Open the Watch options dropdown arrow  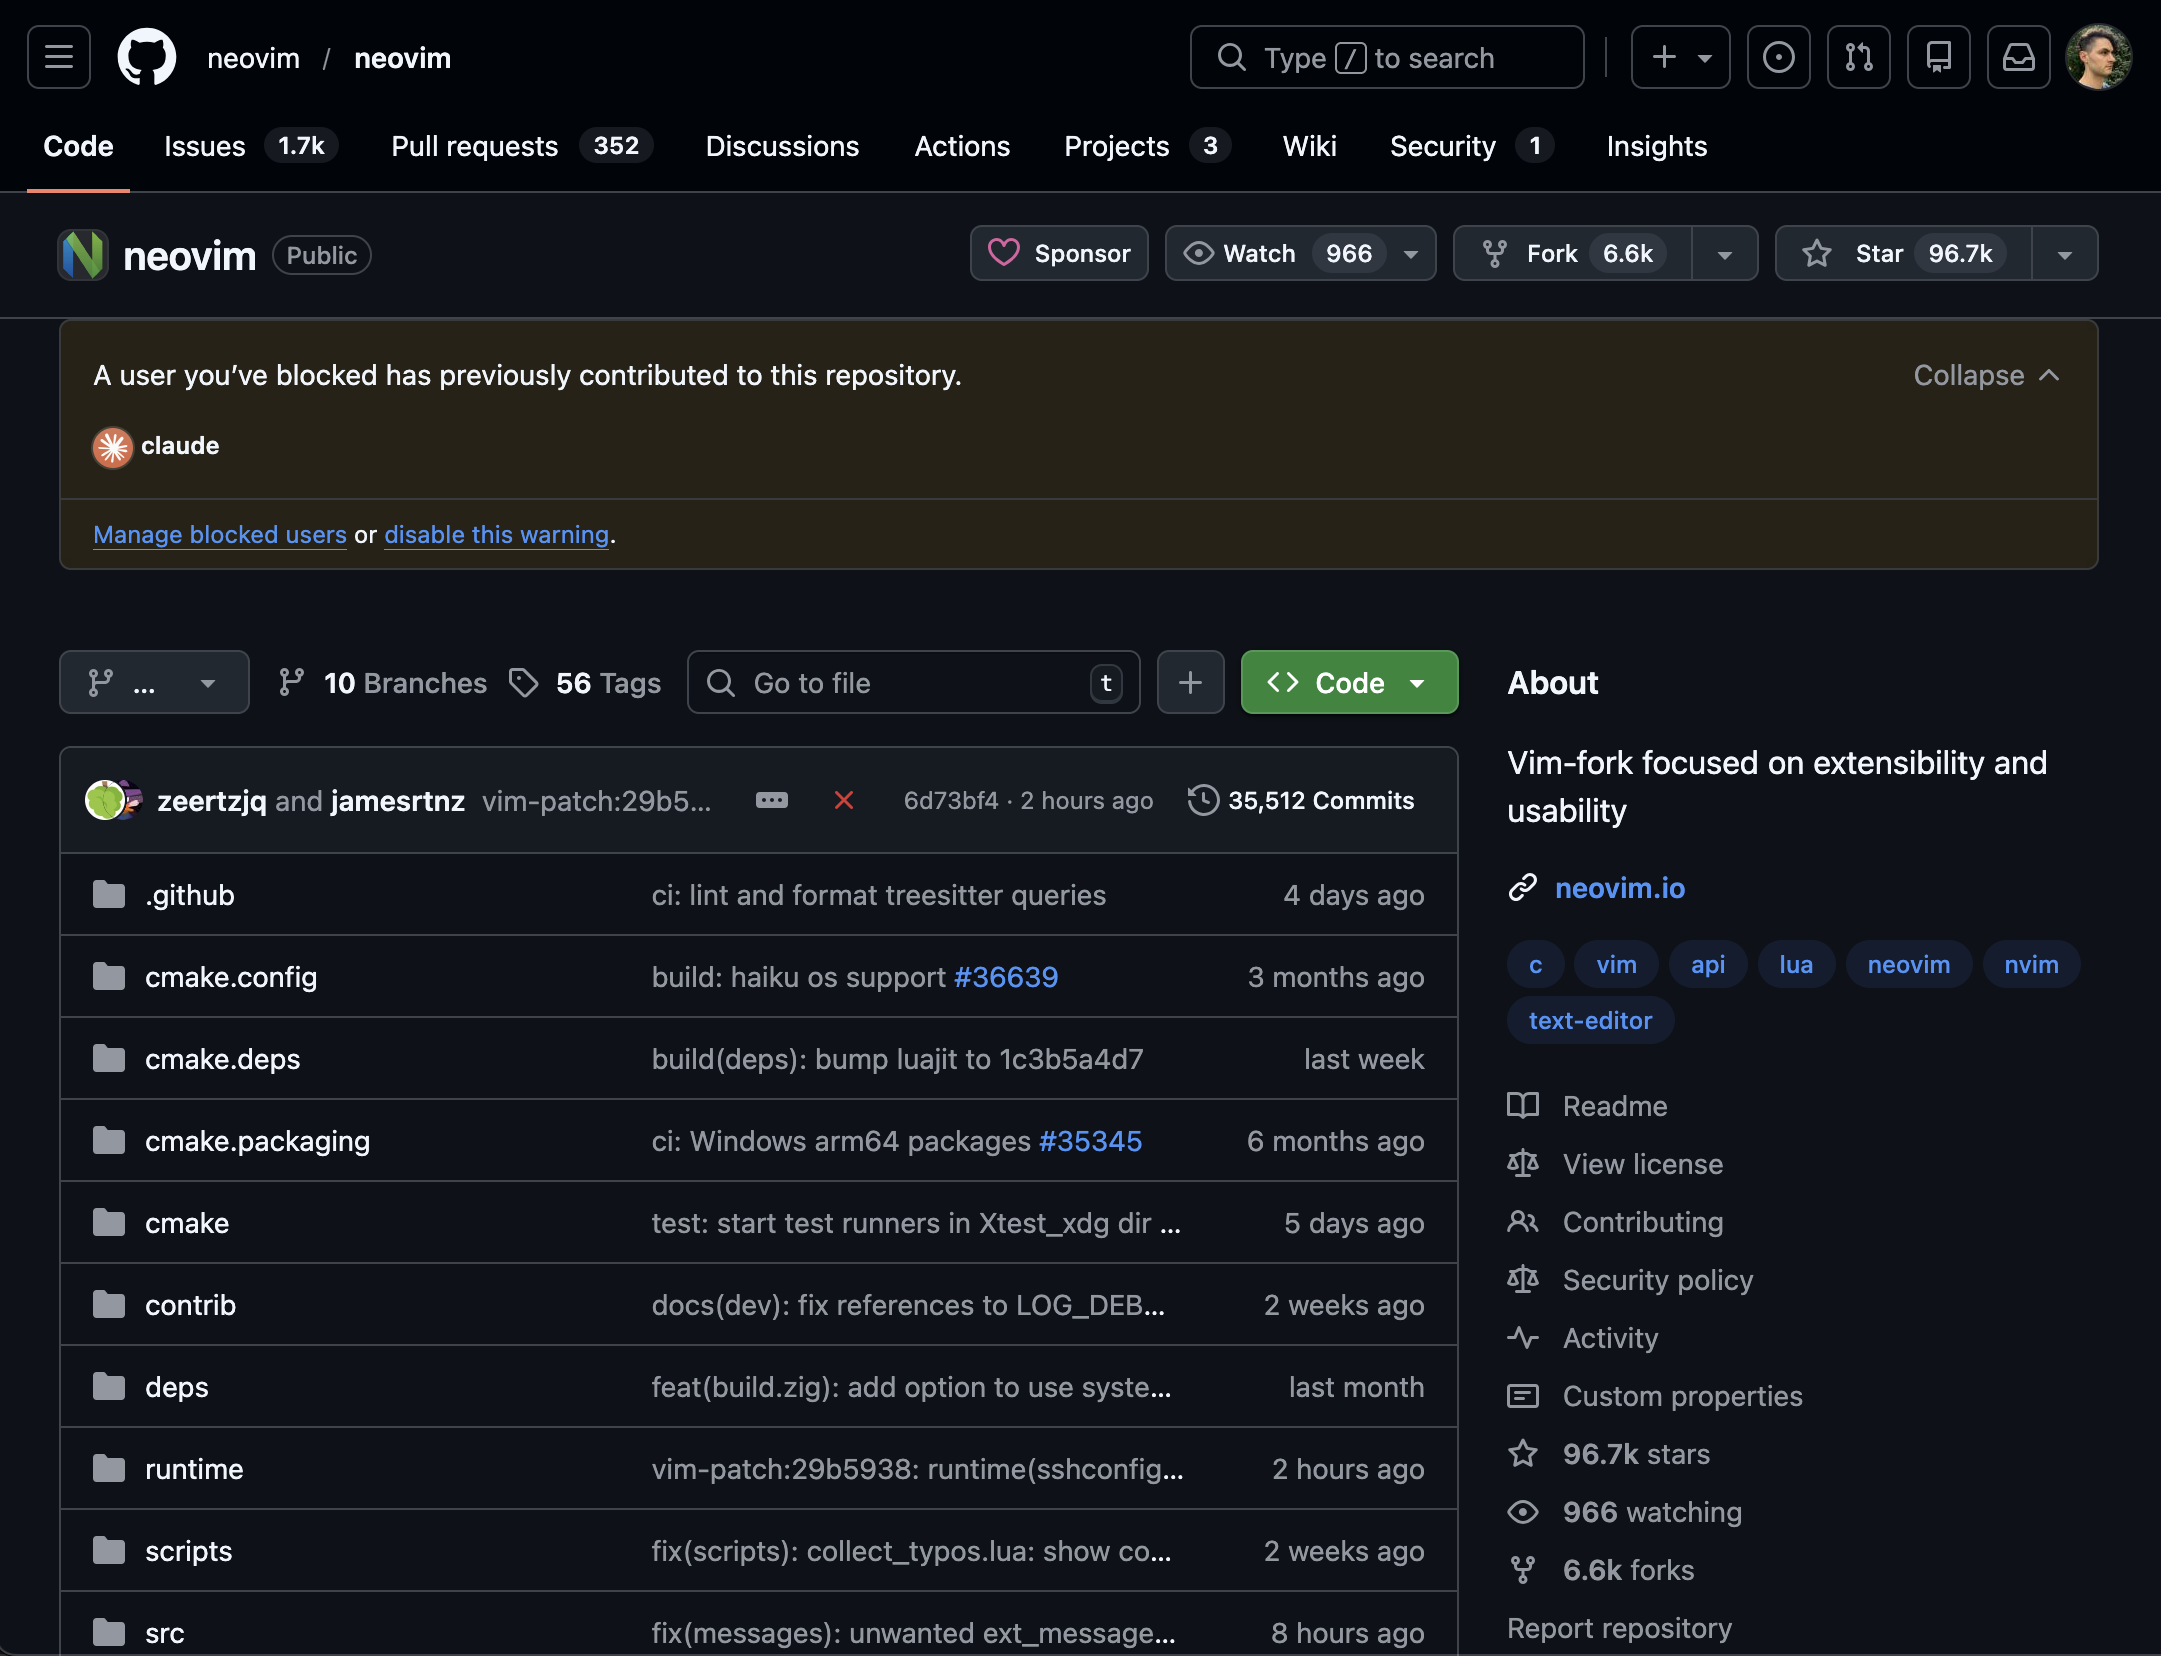tap(1410, 253)
